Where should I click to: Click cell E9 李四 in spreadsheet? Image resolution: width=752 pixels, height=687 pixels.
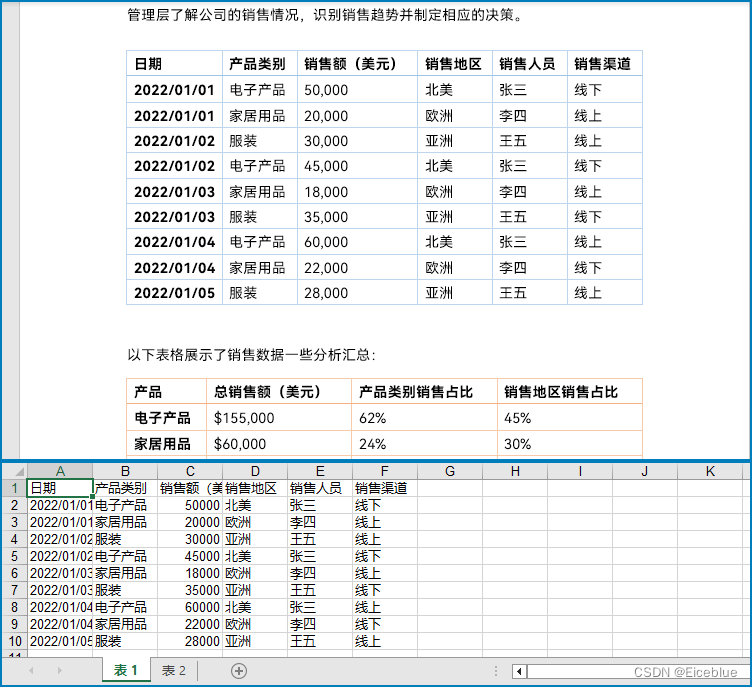pos(320,624)
